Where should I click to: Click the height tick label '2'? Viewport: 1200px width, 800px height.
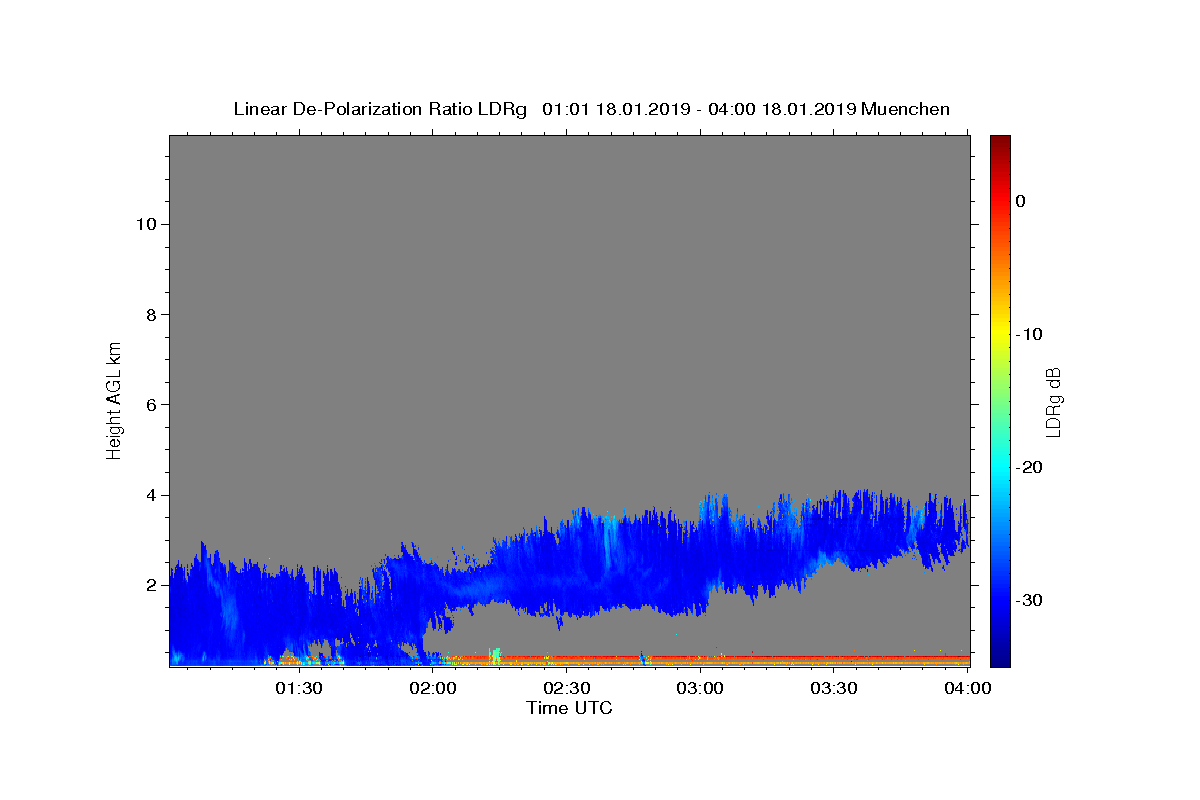point(150,585)
